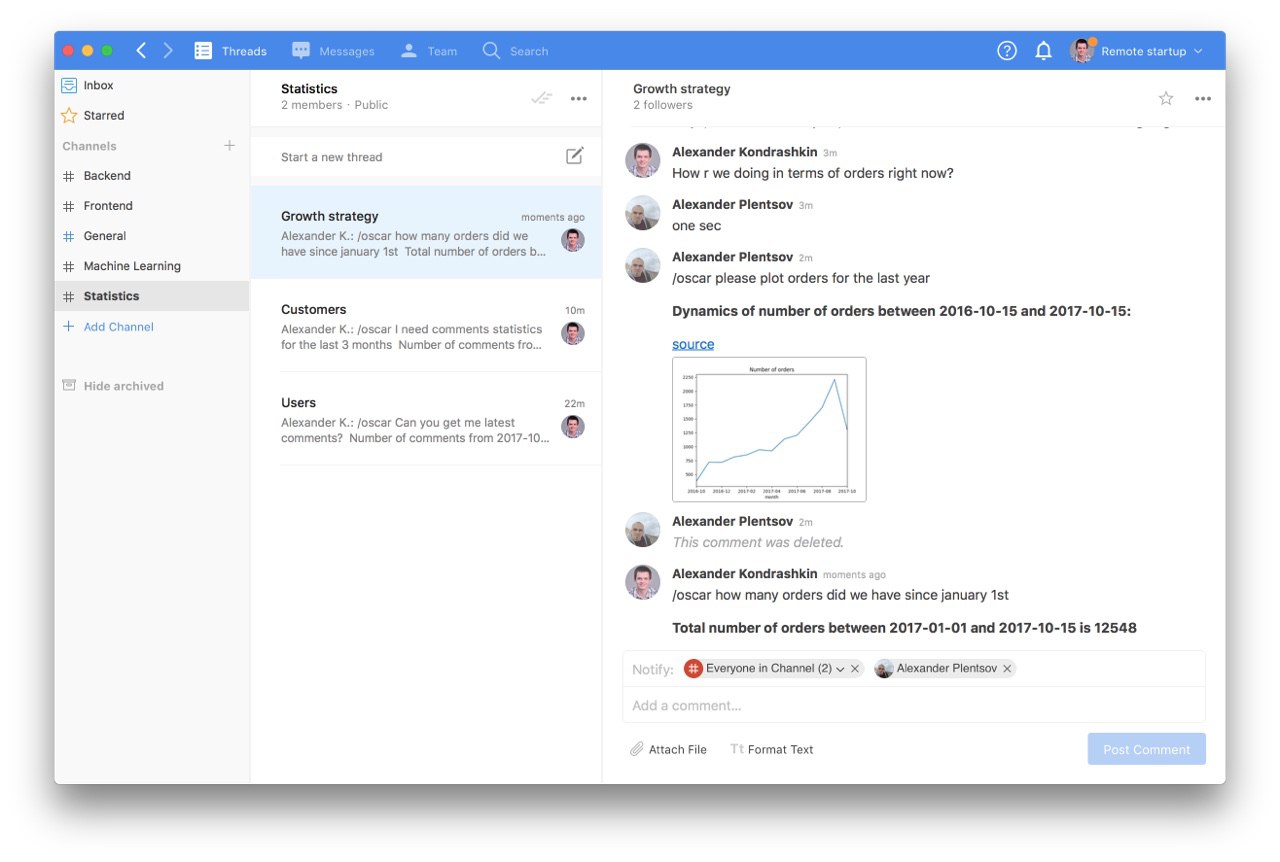The image size is (1280, 862).
Task: Click the Channels section header
Action: point(89,146)
